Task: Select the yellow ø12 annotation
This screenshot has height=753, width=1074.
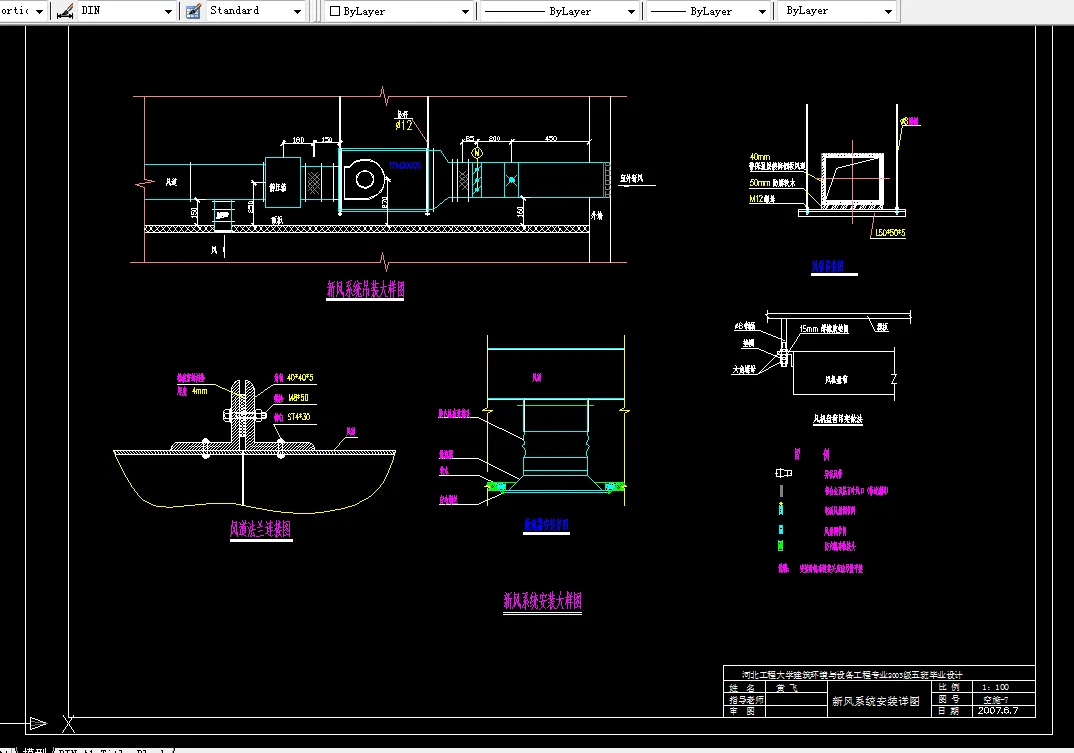Action: click(x=403, y=125)
